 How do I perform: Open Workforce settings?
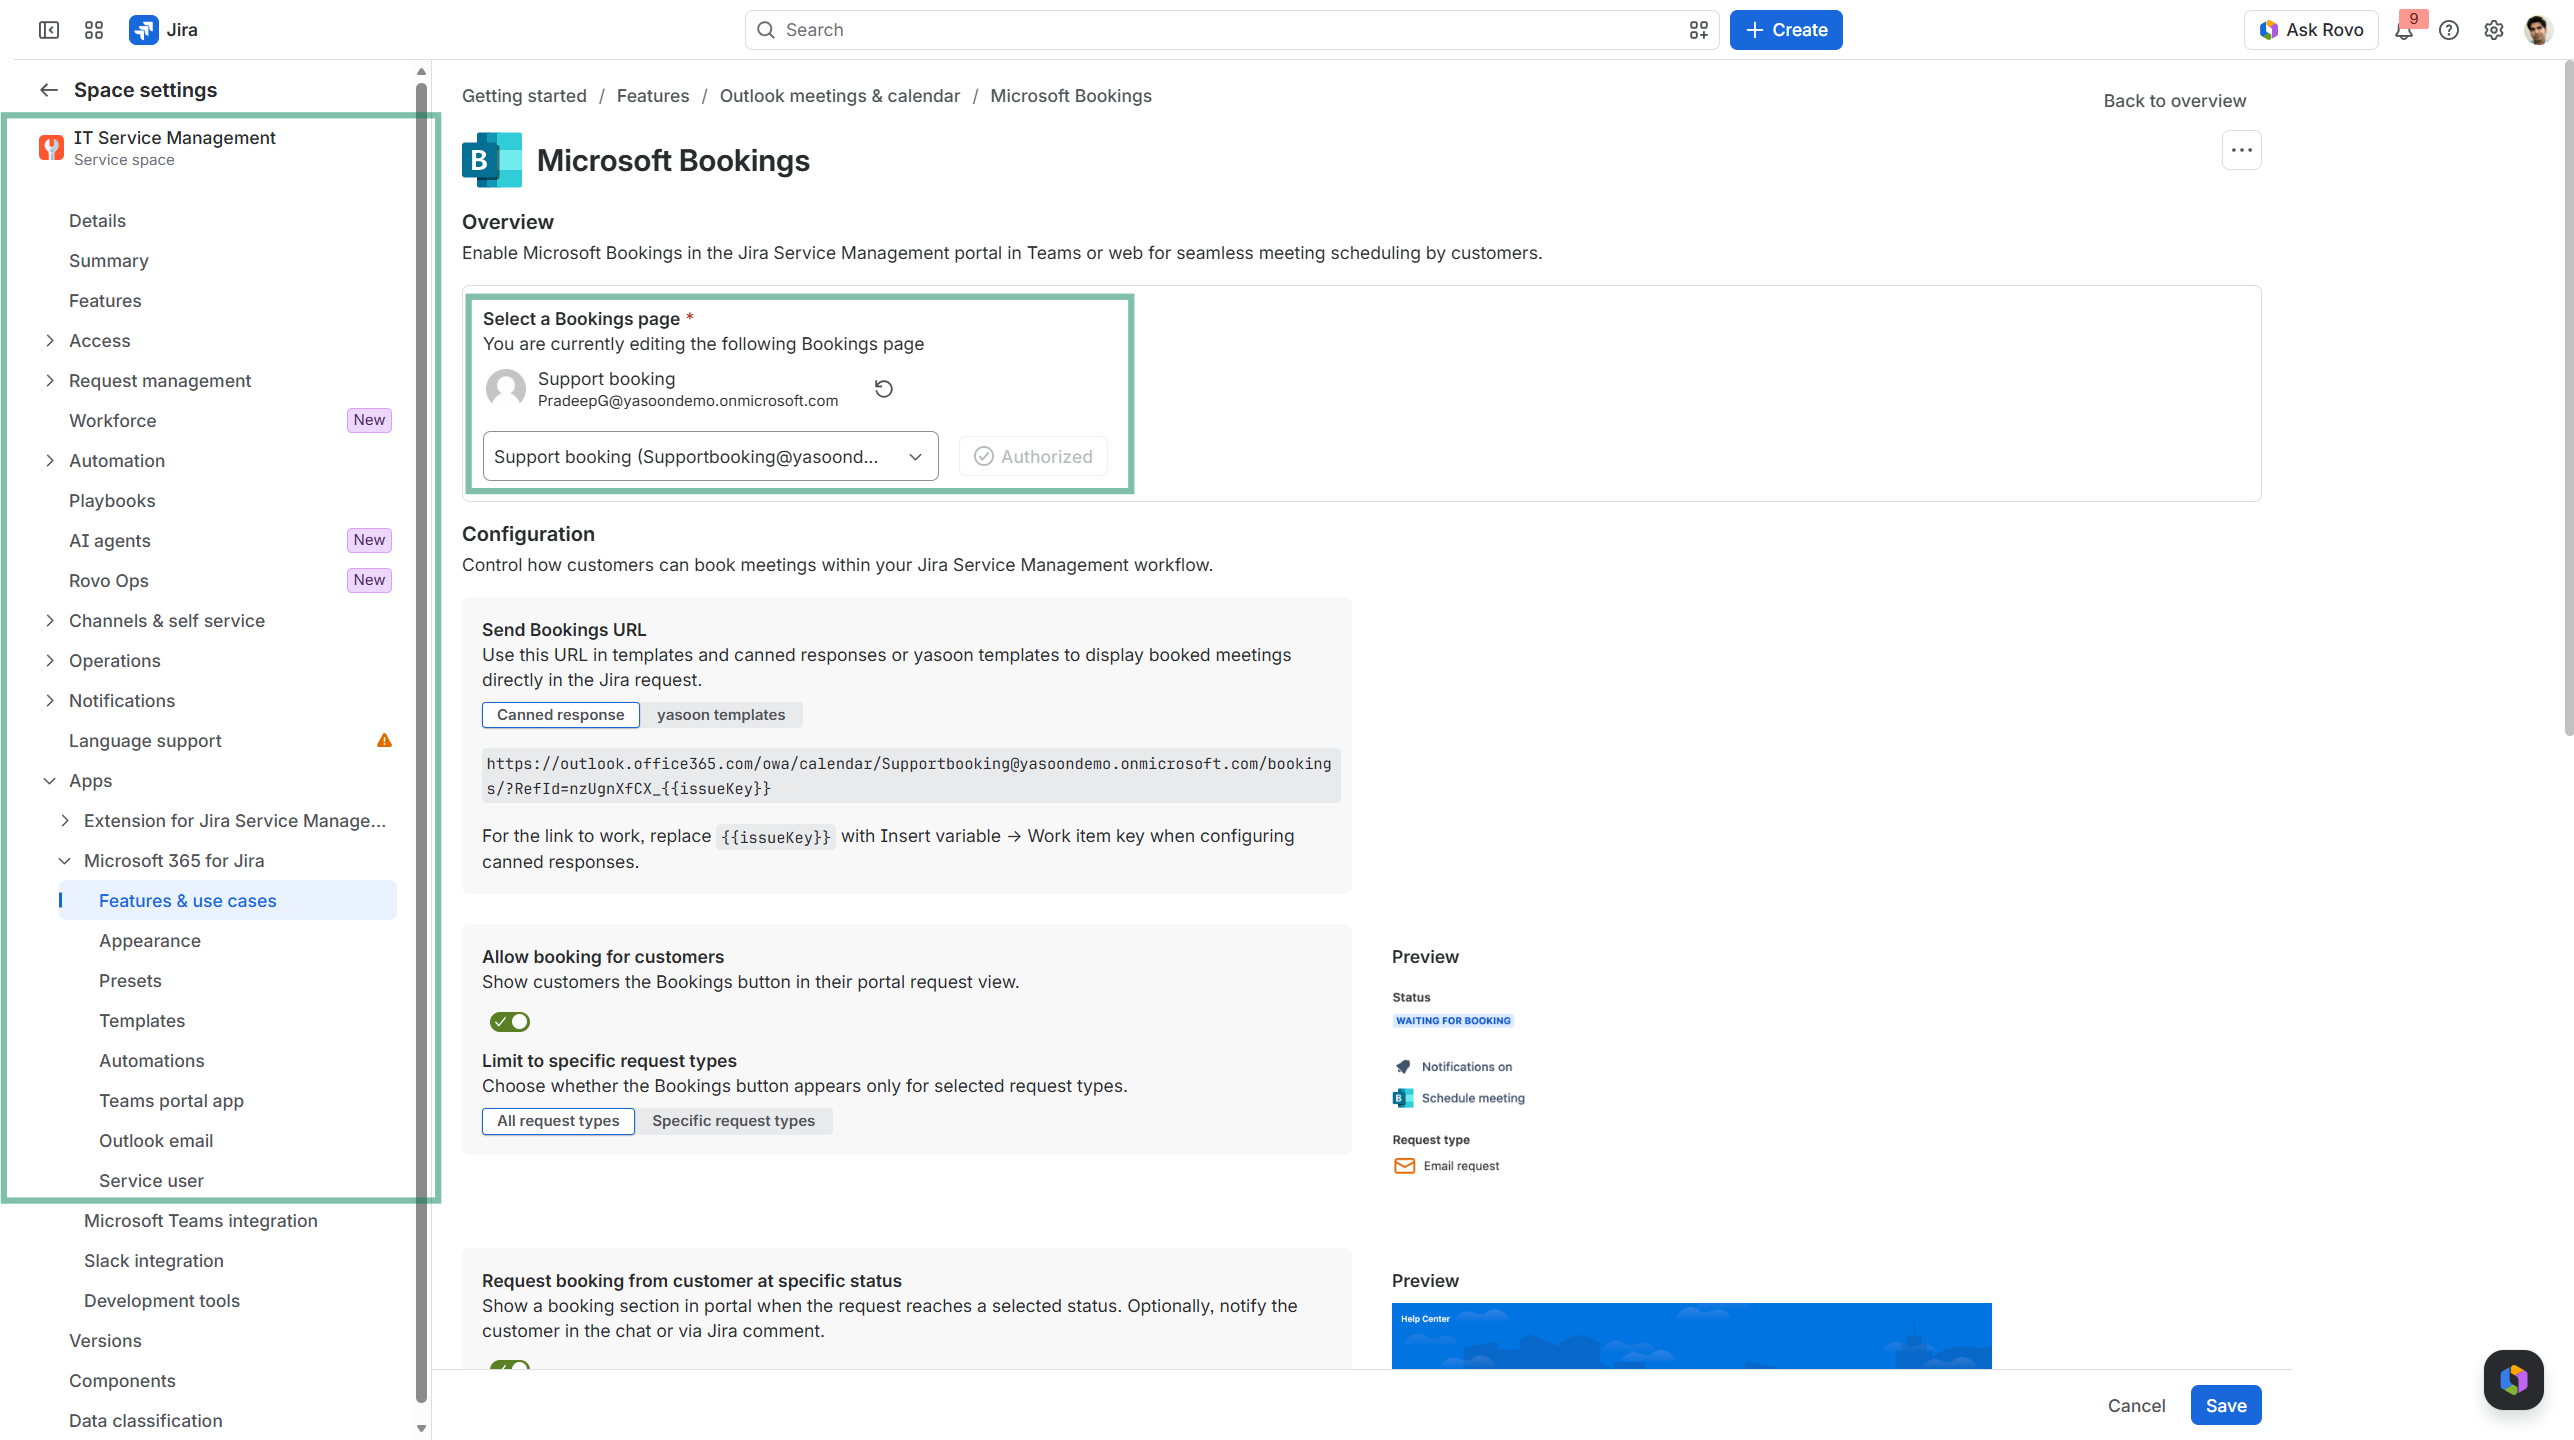(x=113, y=421)
